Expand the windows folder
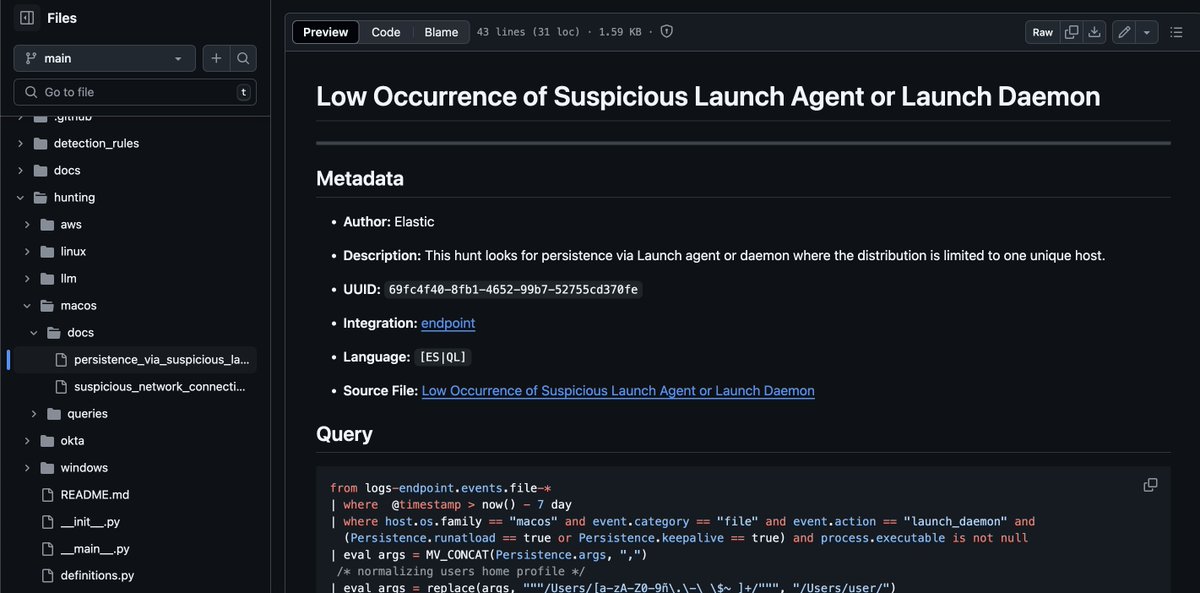 click(28, 467)
